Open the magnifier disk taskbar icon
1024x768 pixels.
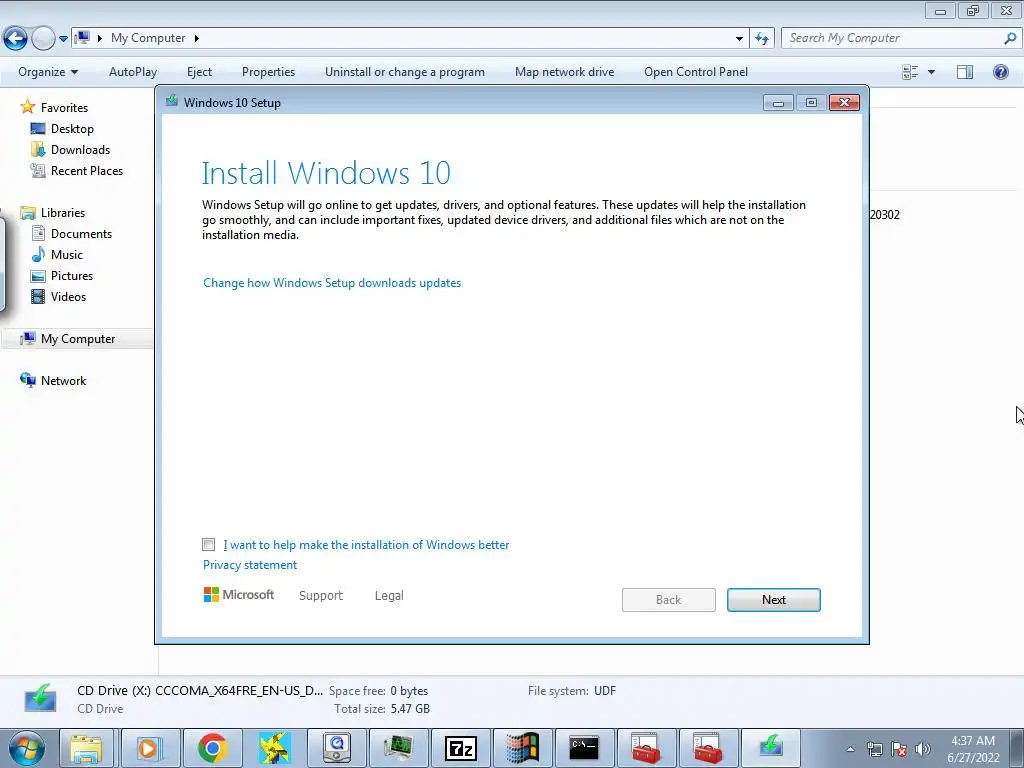pos(336,748)
